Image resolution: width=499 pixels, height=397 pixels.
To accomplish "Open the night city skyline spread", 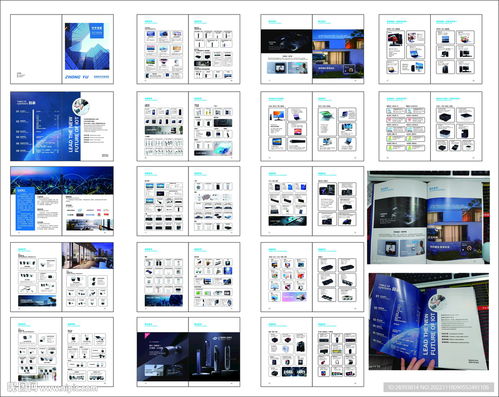I will point(62,201).
